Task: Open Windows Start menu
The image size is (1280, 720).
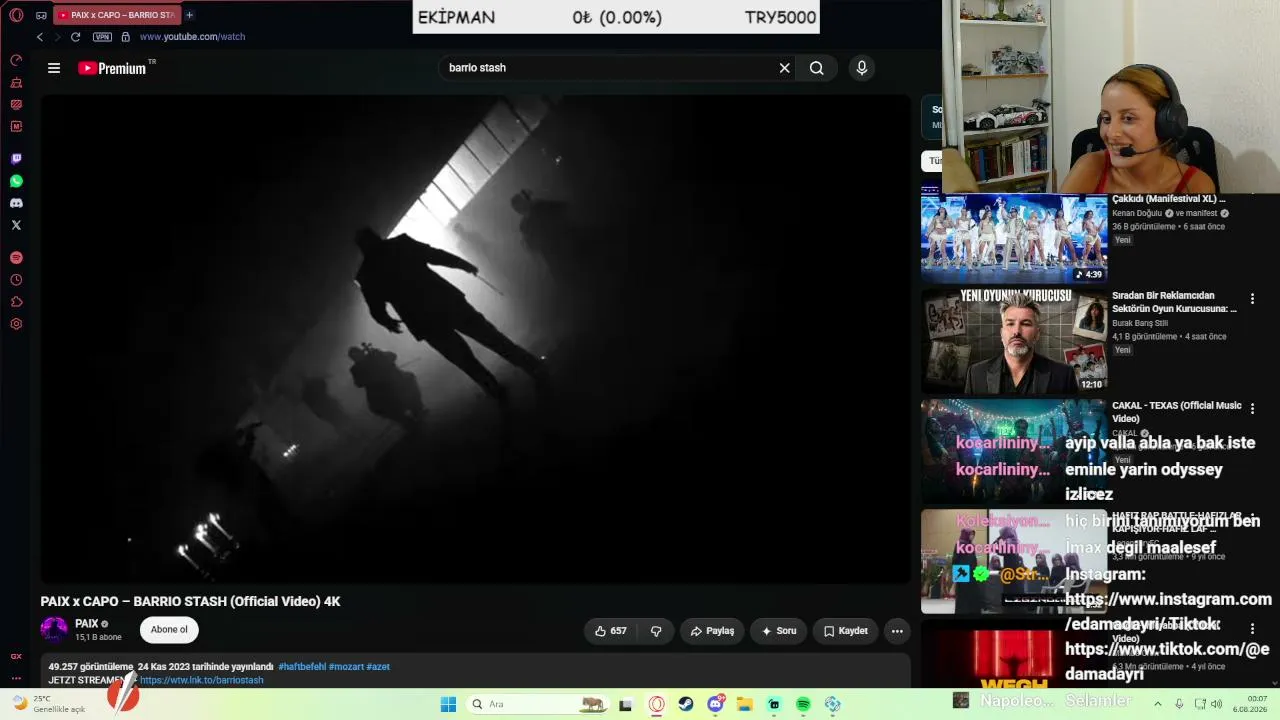Action: [448, 704]
